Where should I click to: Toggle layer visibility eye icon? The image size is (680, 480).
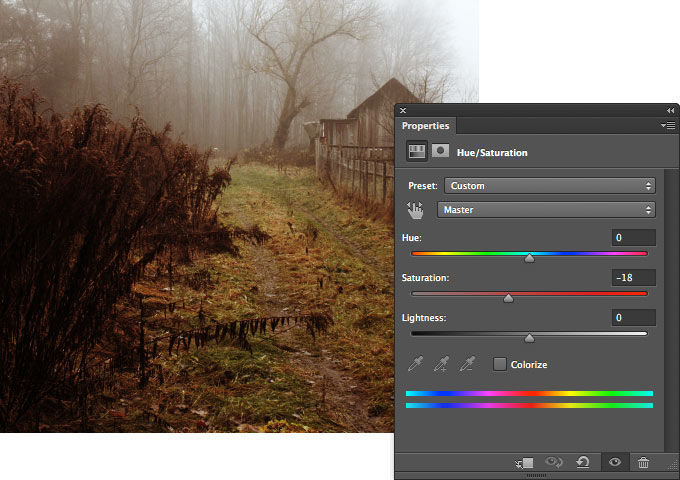coord(614,462)
